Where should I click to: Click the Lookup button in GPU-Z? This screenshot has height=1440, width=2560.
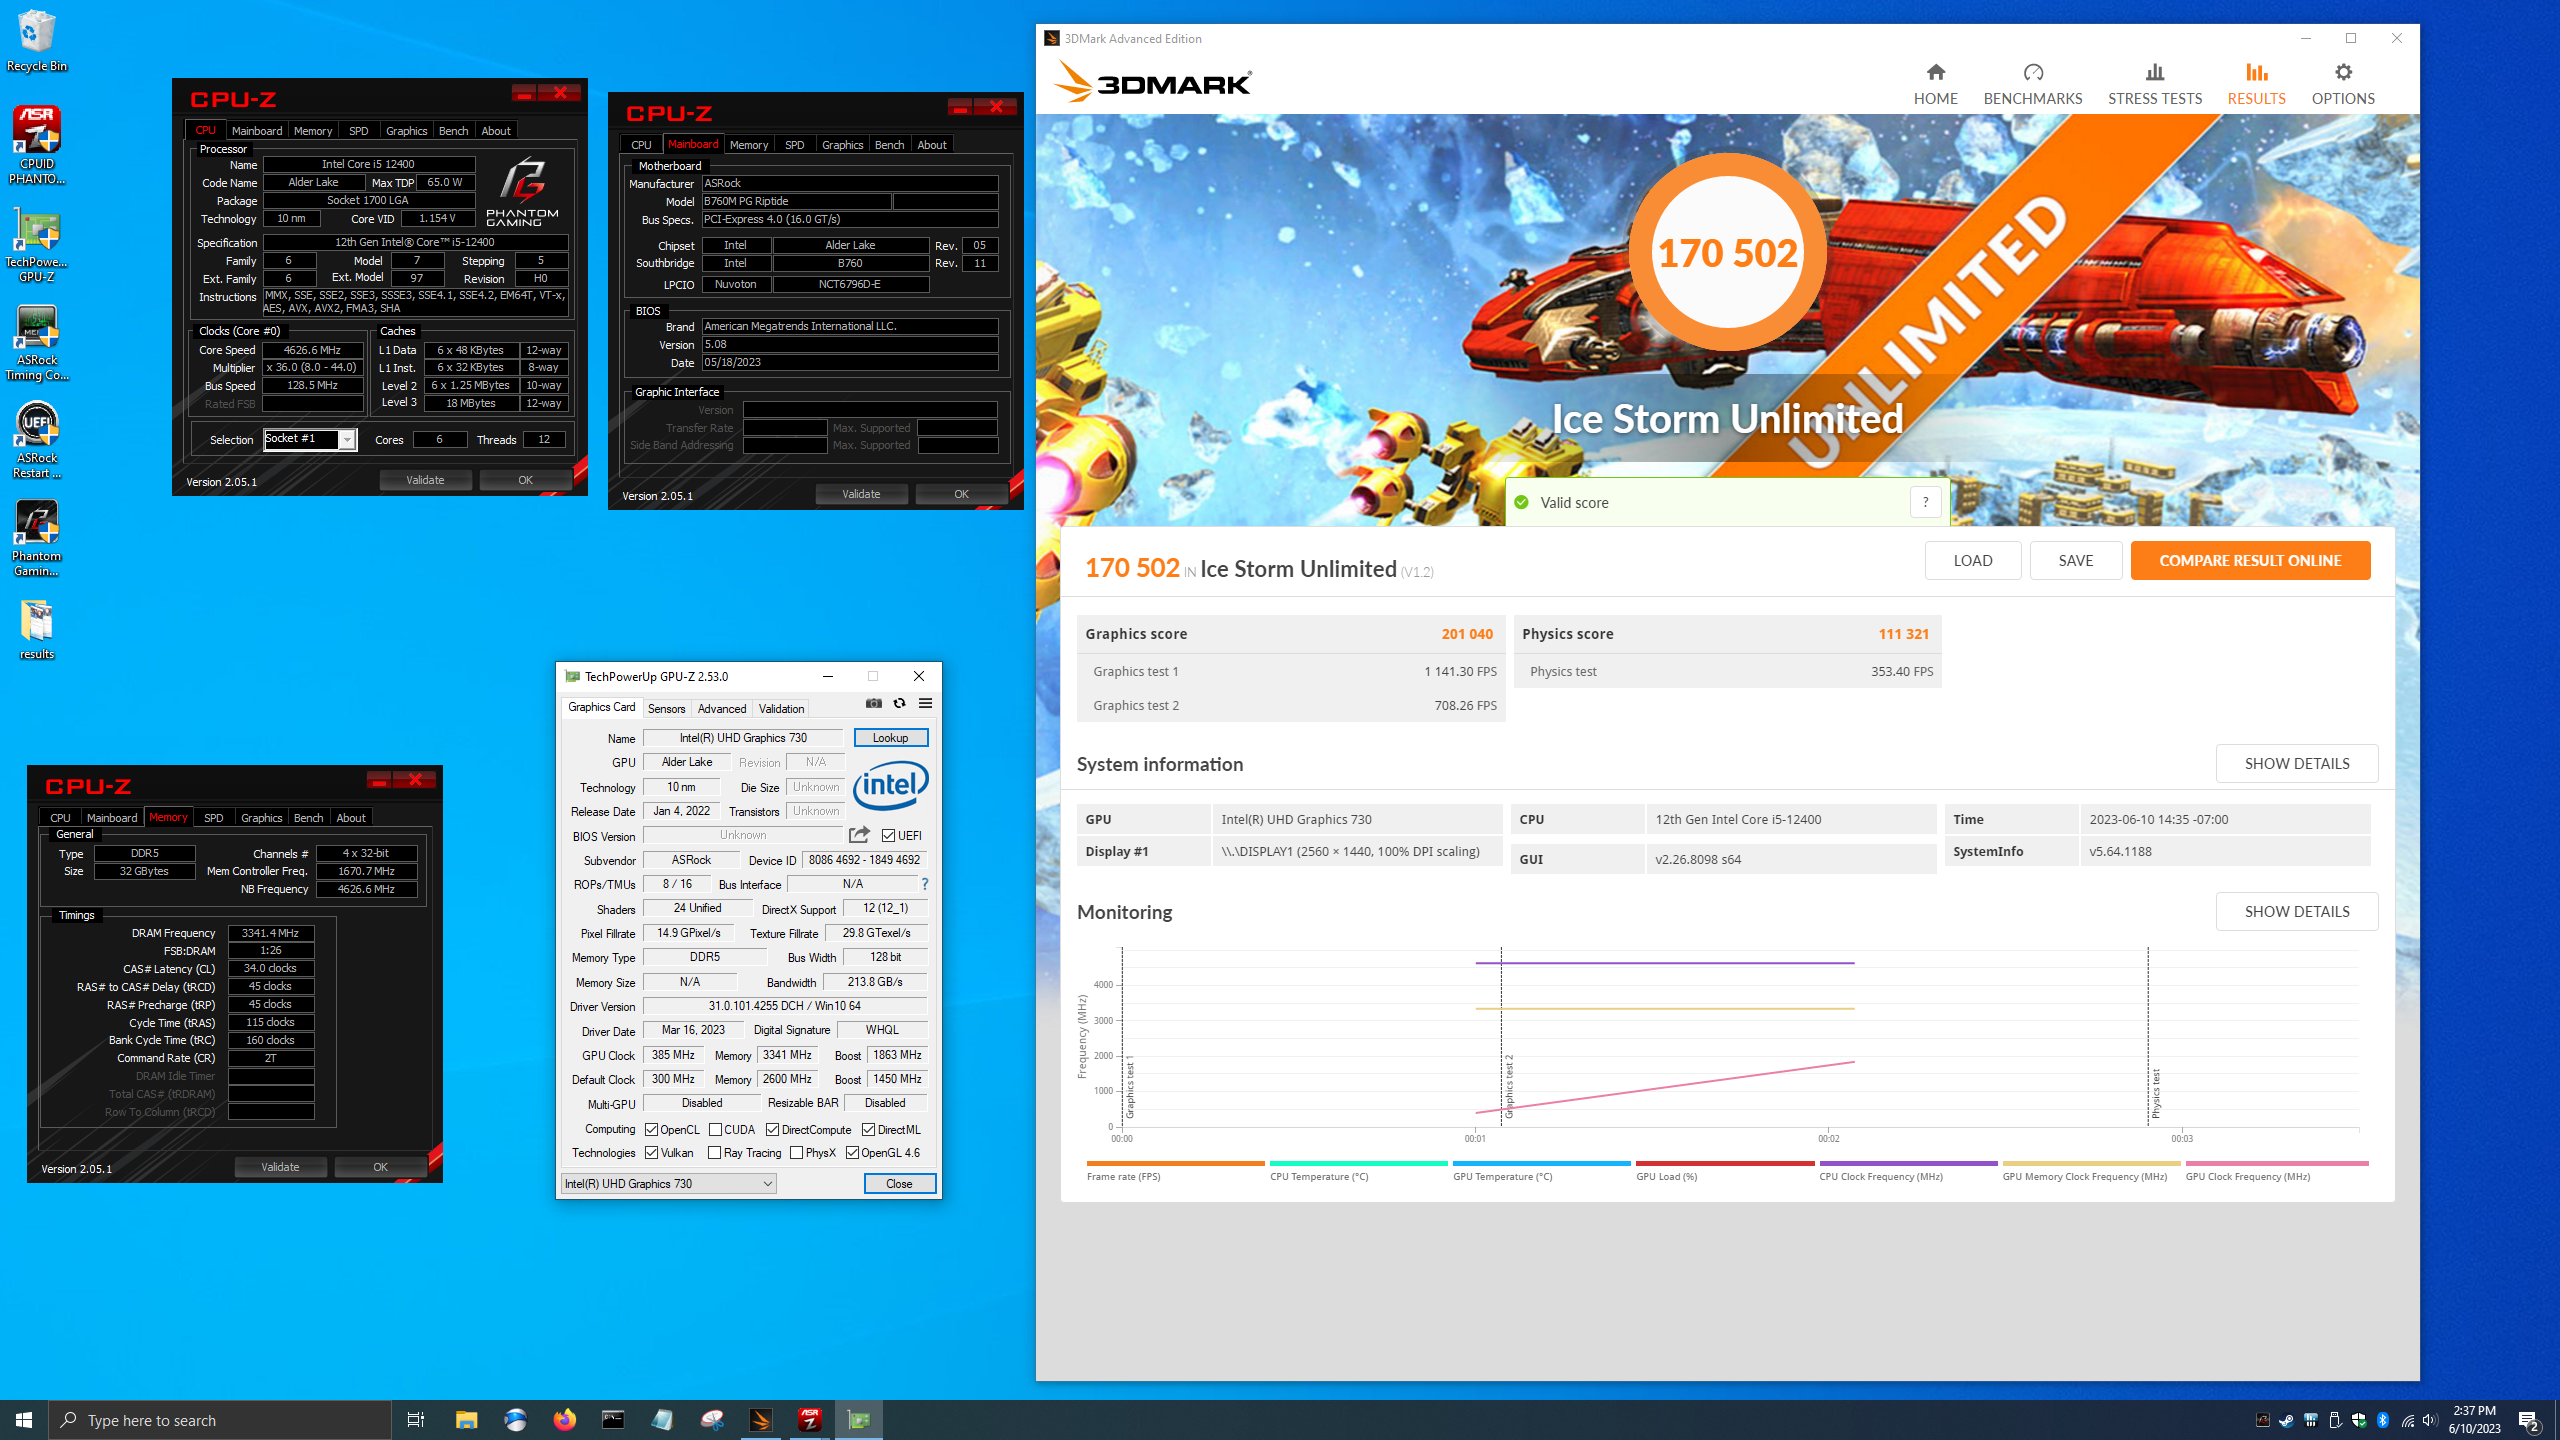coord(890,738)
